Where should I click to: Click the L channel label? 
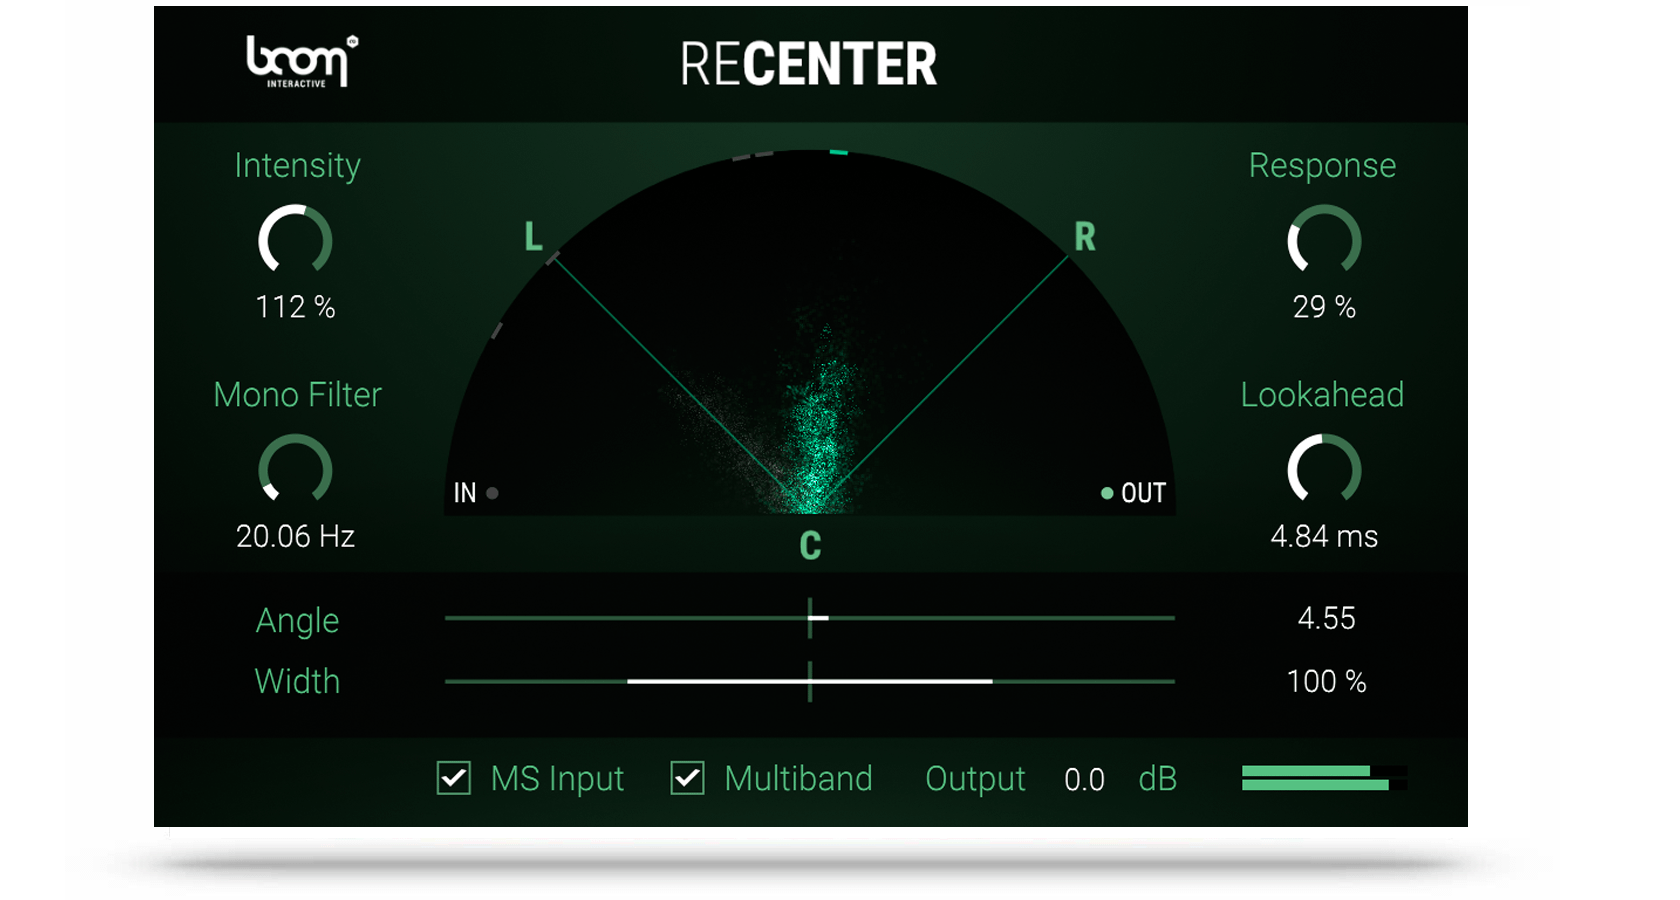point(534,237)
